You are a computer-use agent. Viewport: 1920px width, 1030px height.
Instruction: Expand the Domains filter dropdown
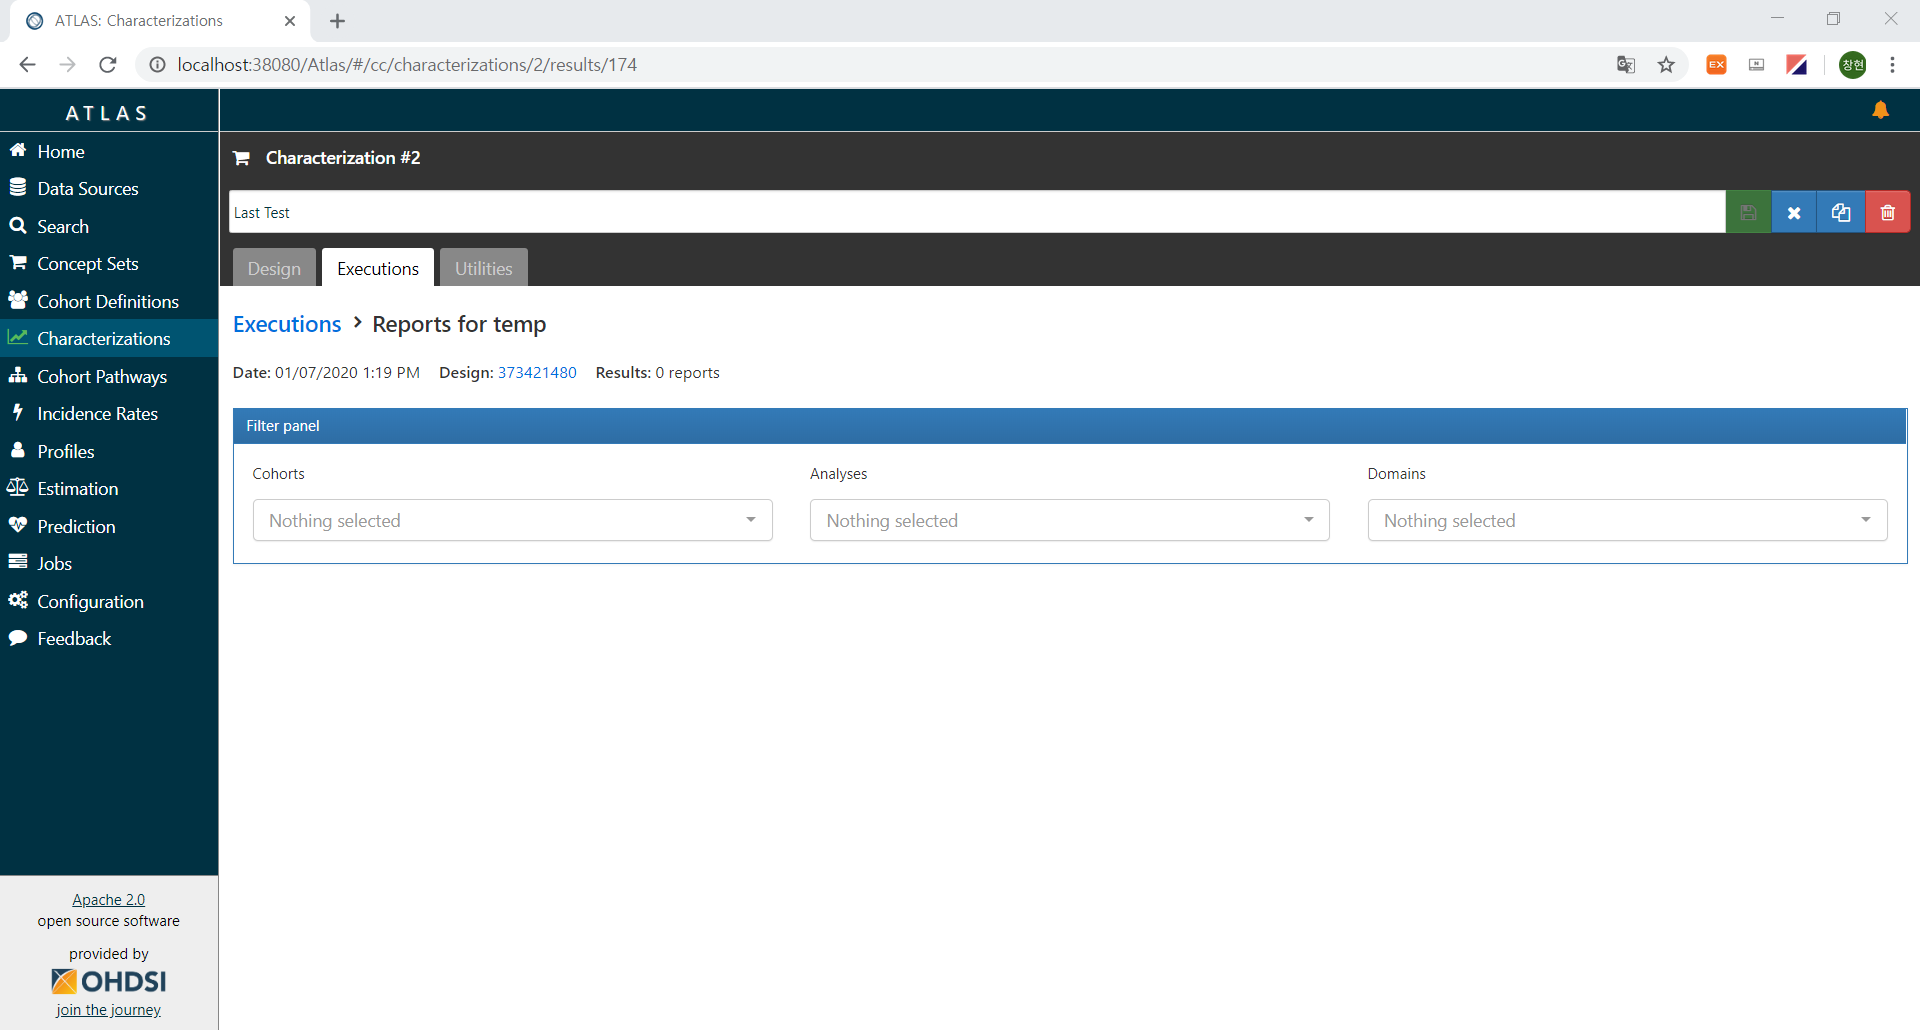click(x=1627, y=520)
